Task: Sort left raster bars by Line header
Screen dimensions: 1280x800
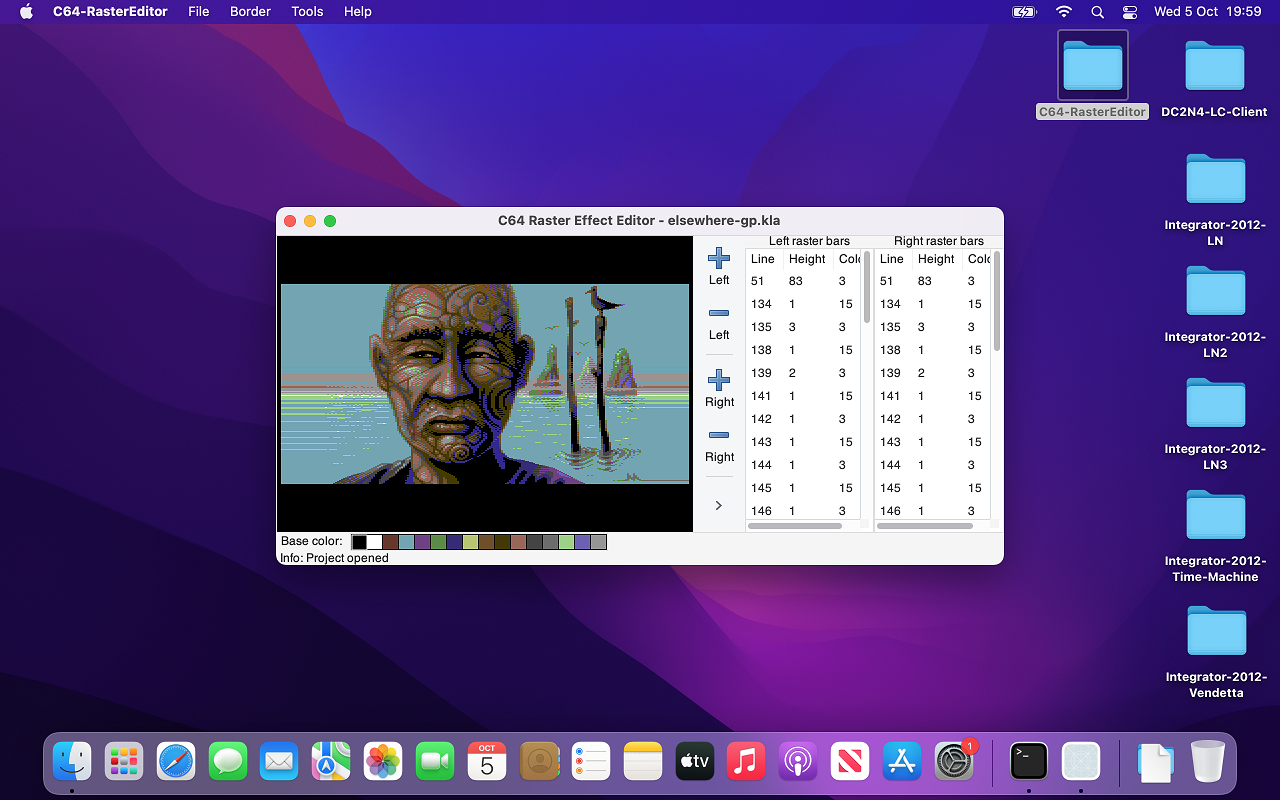Action: tap(763, 259)
